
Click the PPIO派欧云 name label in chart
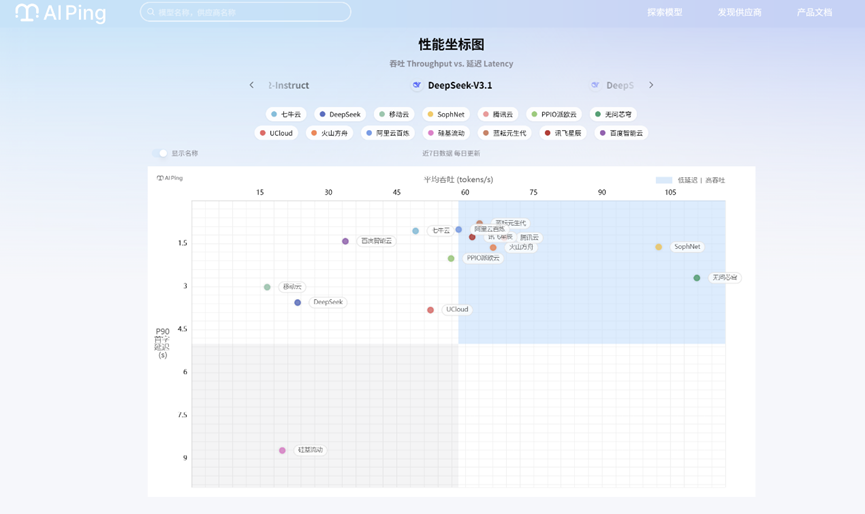click(x=483, y=258)
